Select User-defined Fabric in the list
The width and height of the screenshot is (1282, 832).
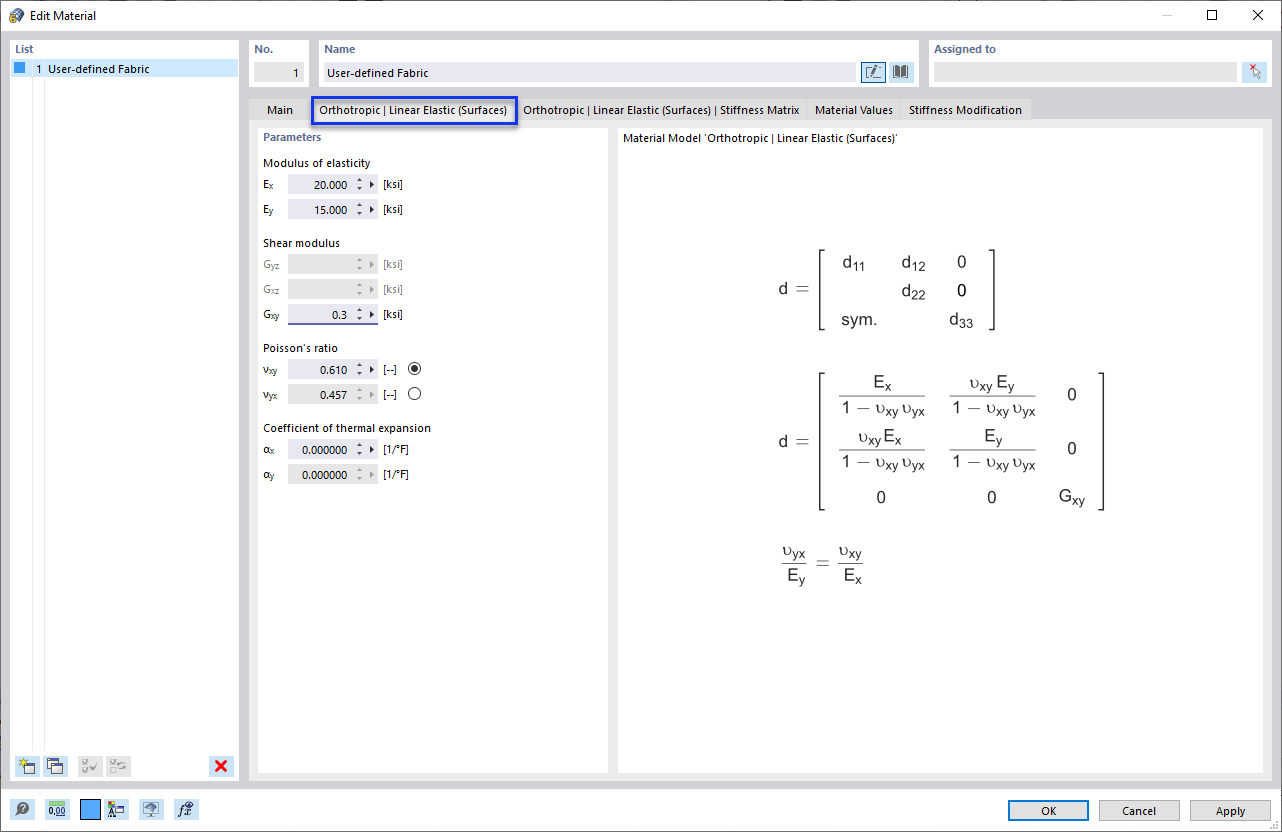click(x=124, y=69)
